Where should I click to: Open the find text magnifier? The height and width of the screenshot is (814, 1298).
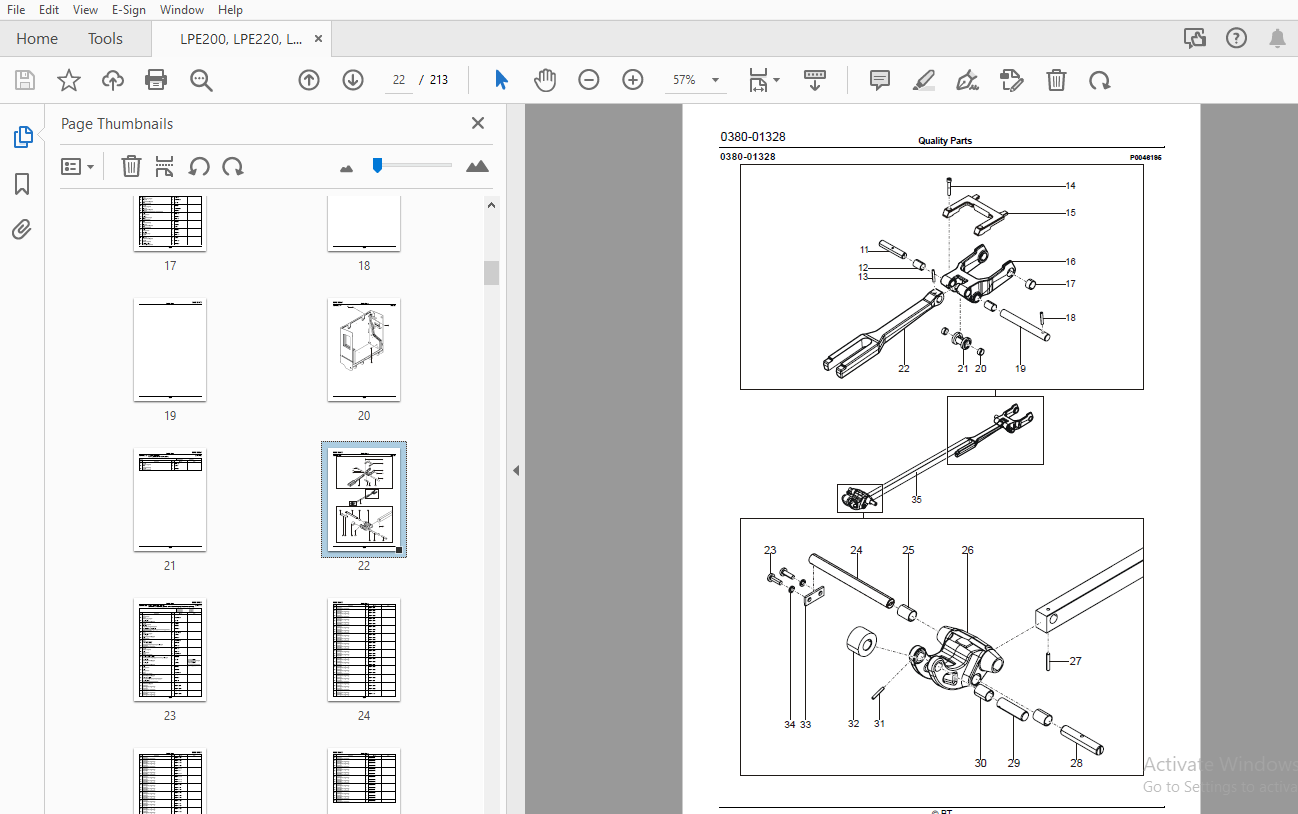tap(202, 80)
